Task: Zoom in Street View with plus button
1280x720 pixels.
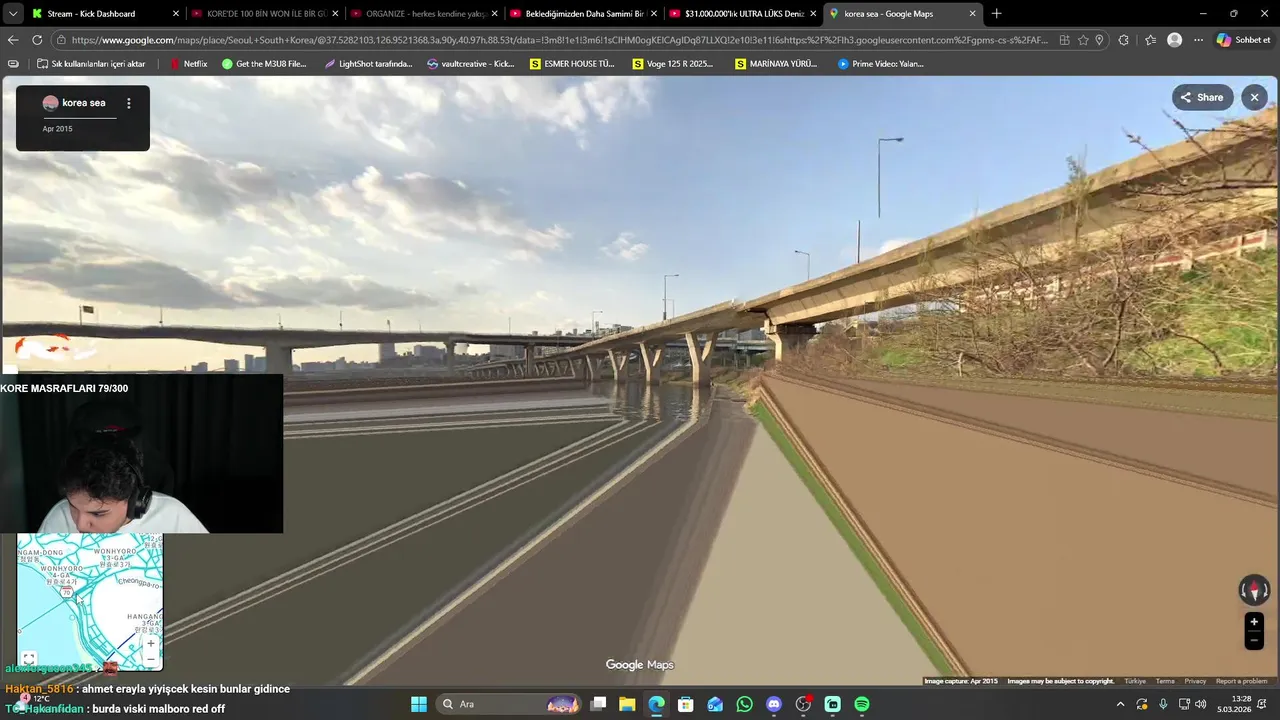Action: pyautogui.click(x=1254, y=621)
